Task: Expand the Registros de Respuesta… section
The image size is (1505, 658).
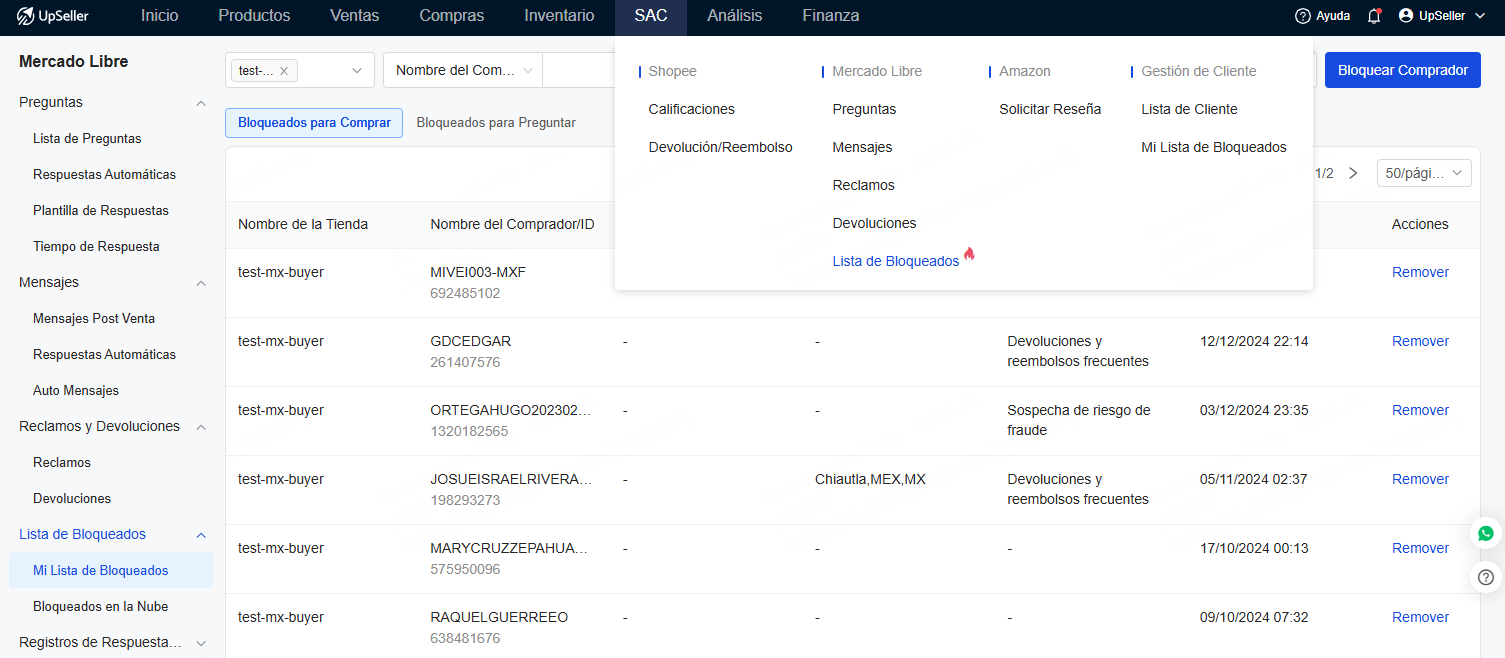Action: tap(201, 643)
